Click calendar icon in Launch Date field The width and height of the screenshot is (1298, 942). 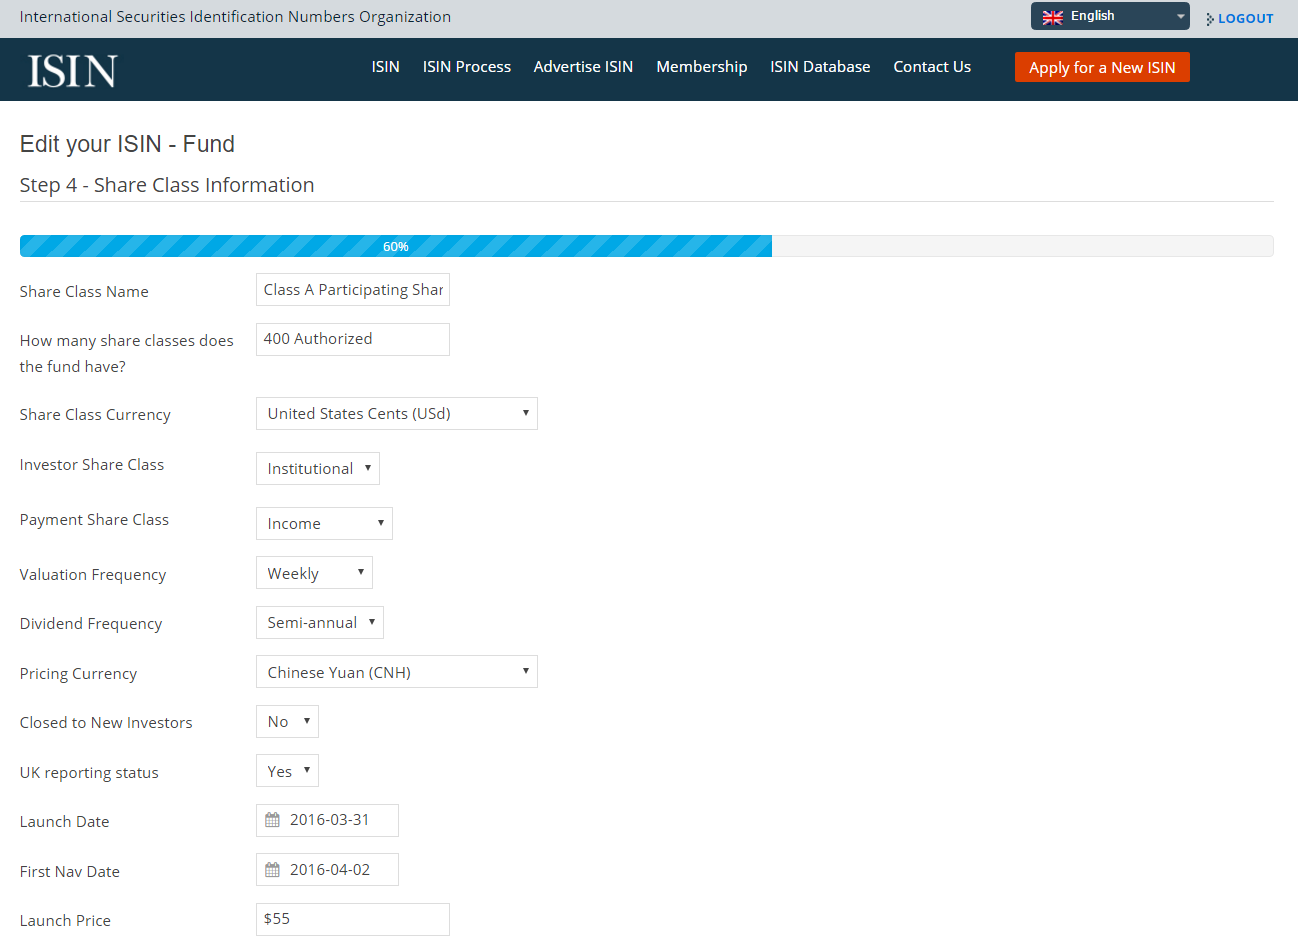(x=272, y=820)
